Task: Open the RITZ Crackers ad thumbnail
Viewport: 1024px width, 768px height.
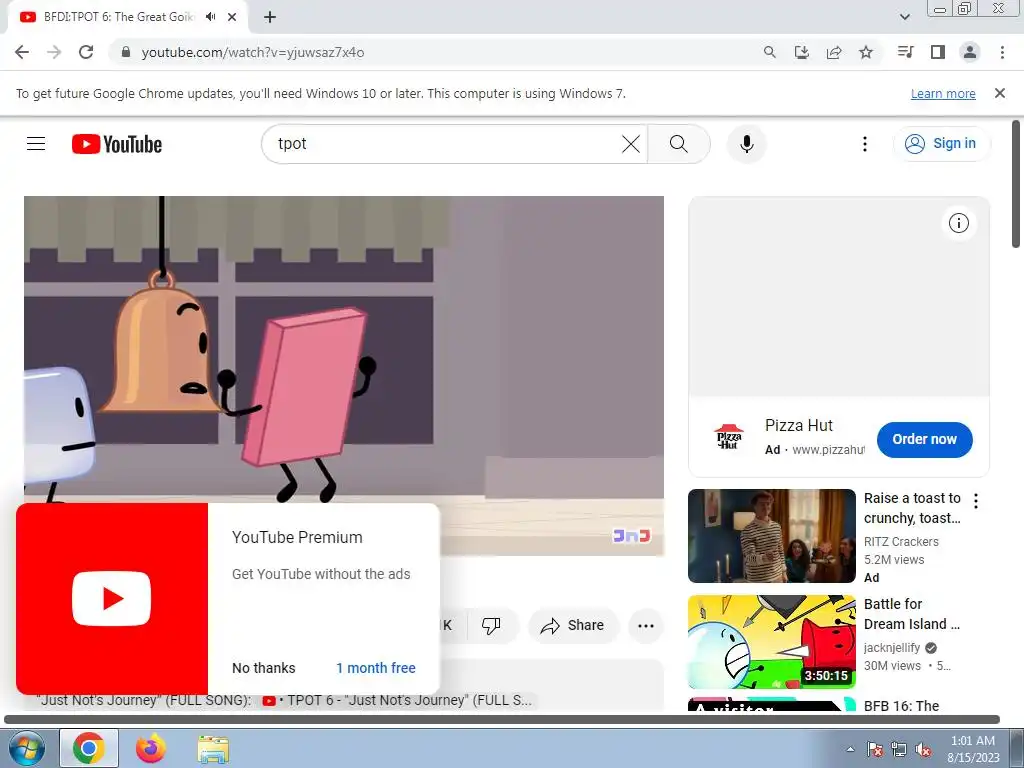Action: pos(771,536)
